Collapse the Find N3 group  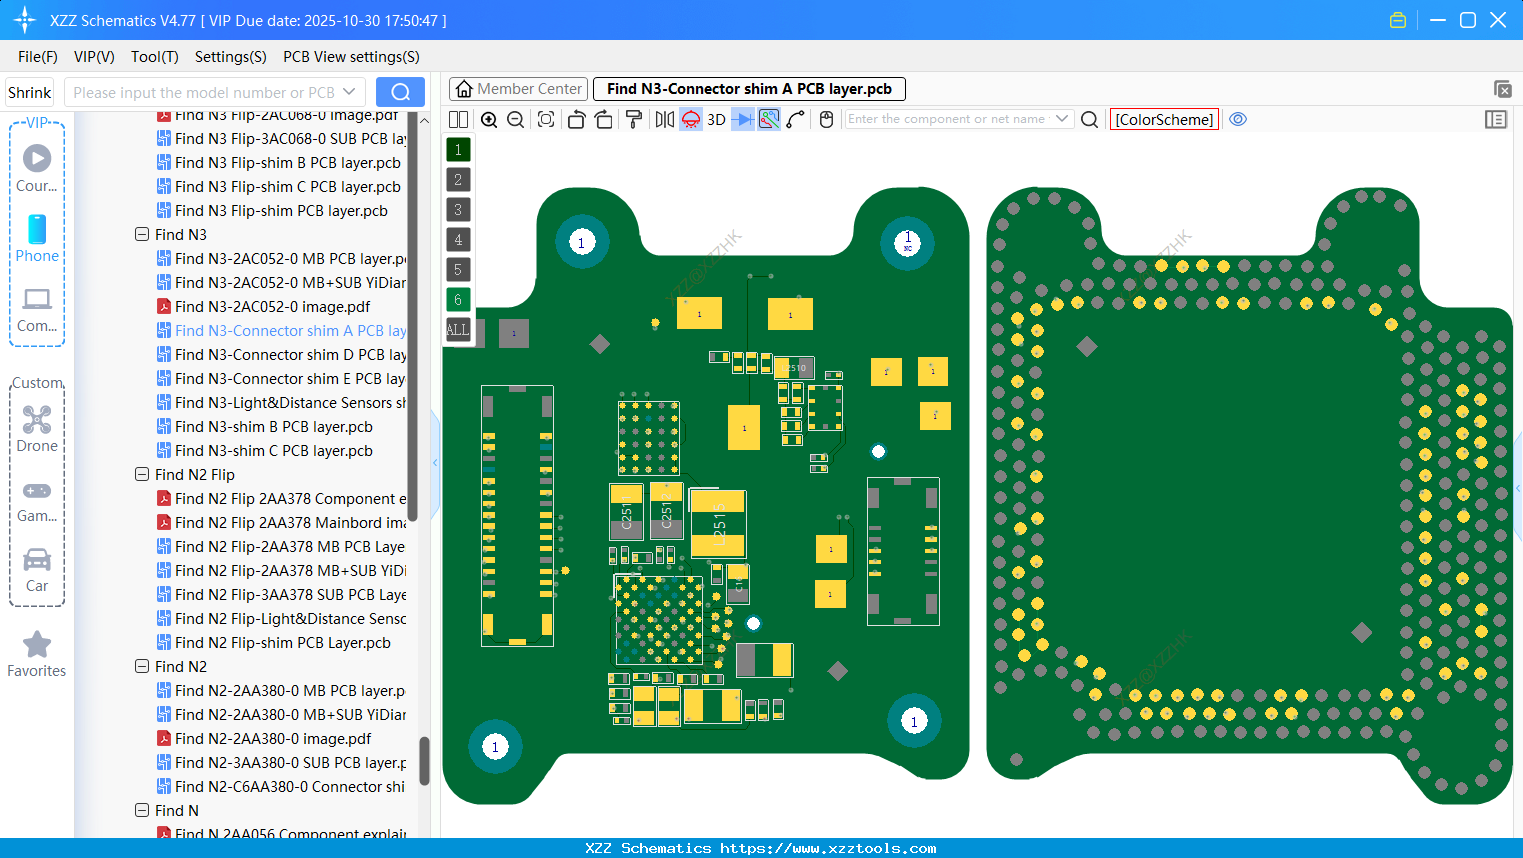pyautogui.click(x=142, y=234)
